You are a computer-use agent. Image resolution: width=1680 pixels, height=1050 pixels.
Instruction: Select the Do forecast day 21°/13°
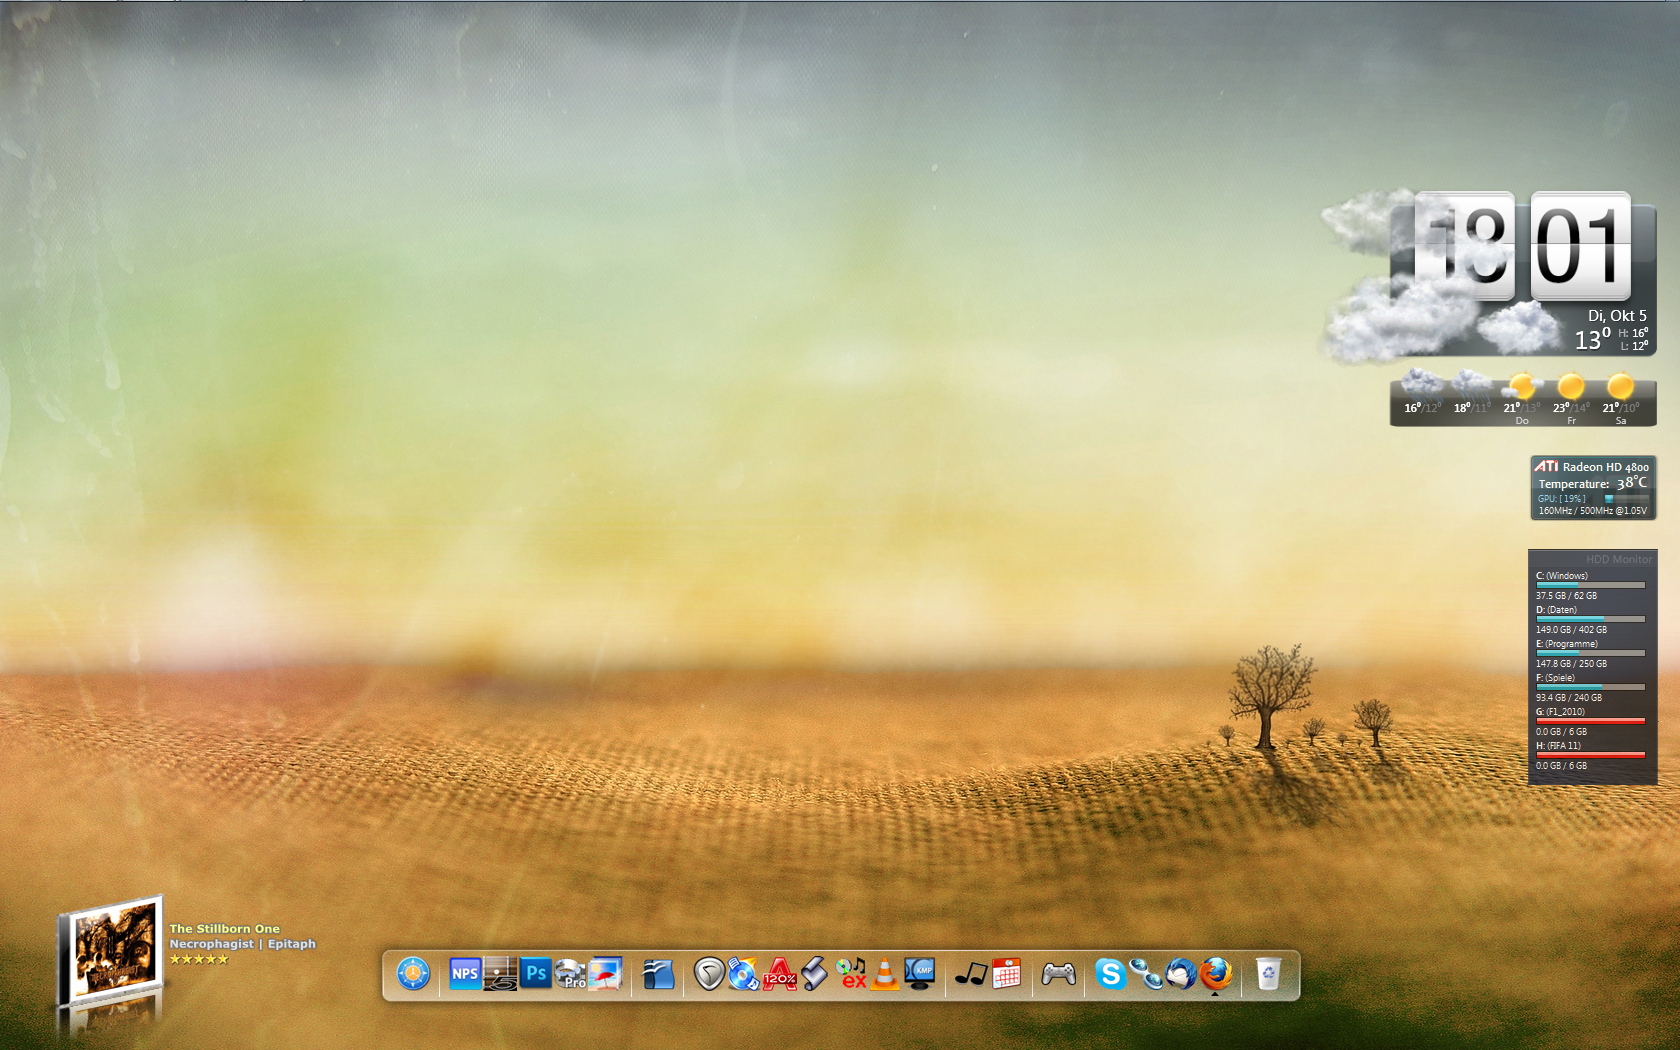point(1521,398)
